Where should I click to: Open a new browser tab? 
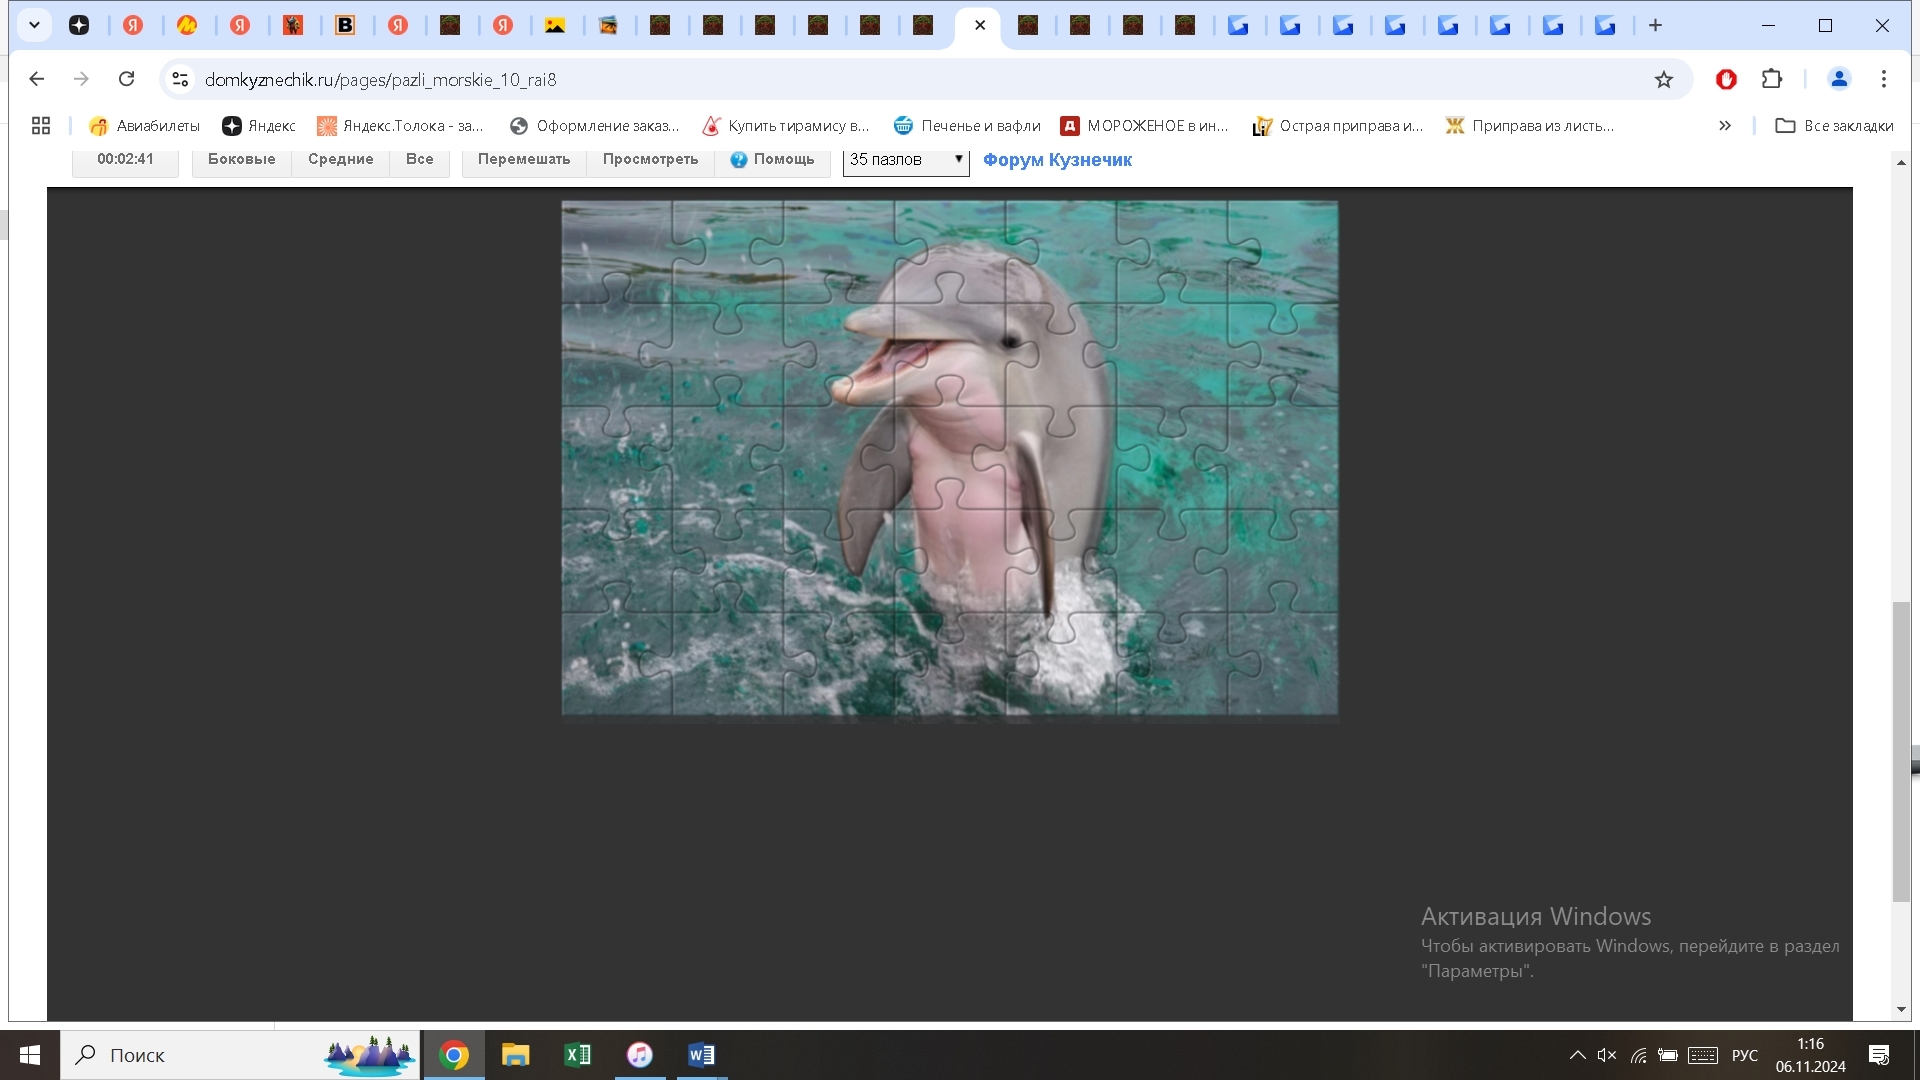(1655, 25)
